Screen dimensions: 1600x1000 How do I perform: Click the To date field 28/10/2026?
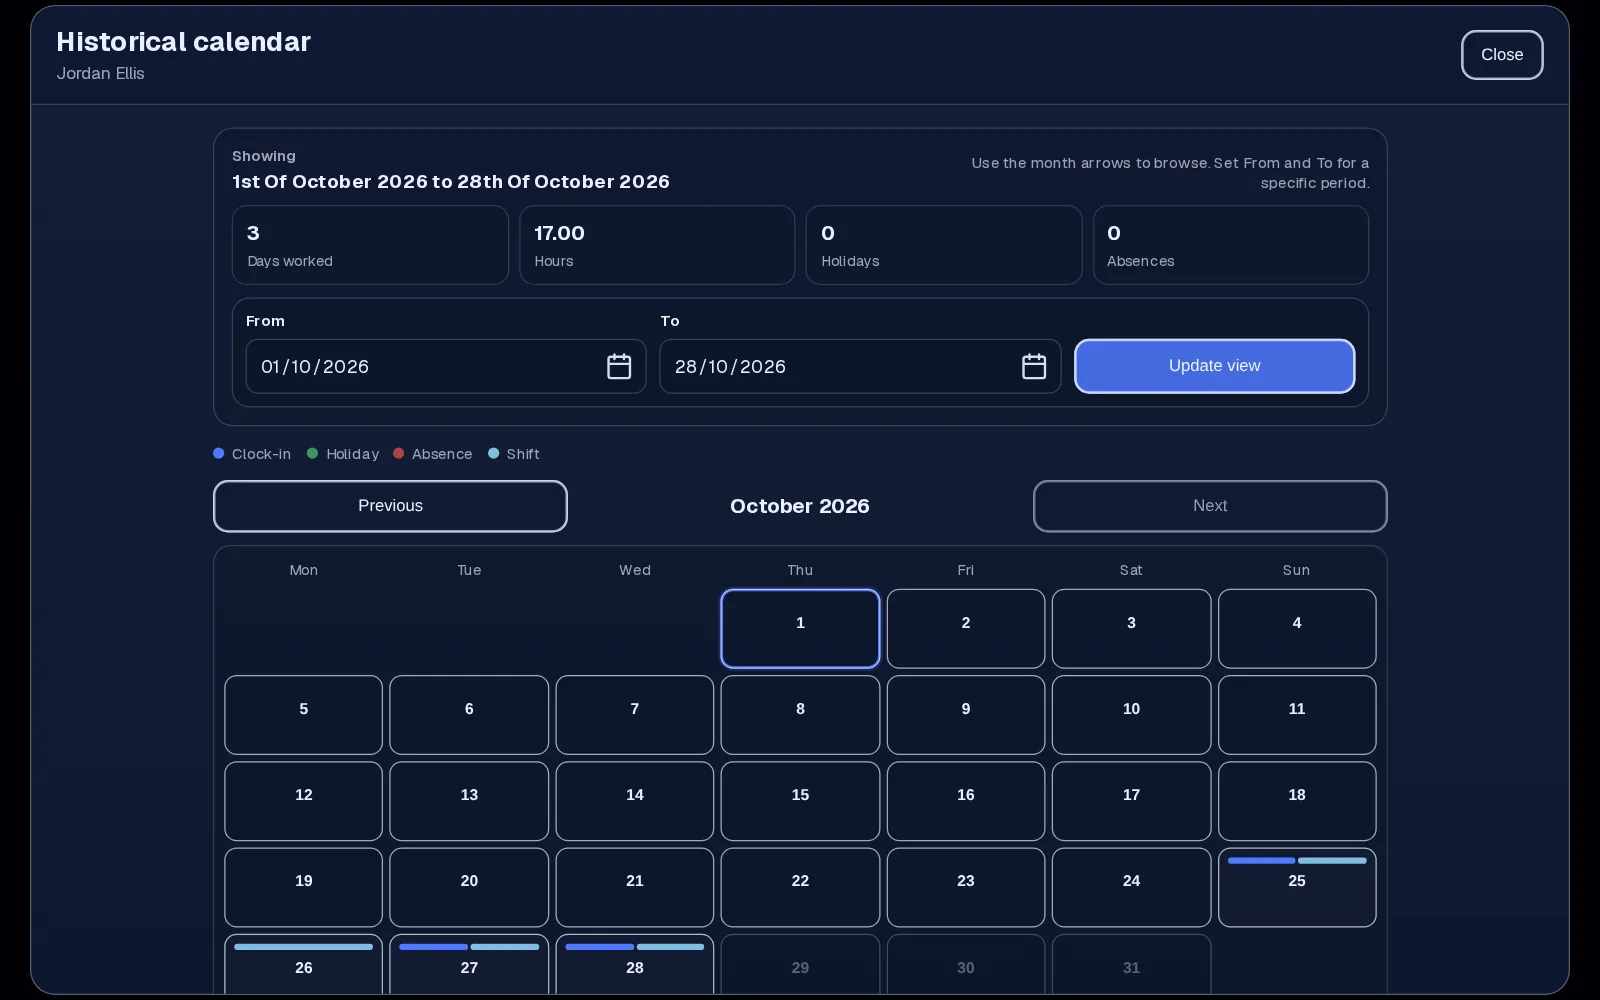(860, 367)
